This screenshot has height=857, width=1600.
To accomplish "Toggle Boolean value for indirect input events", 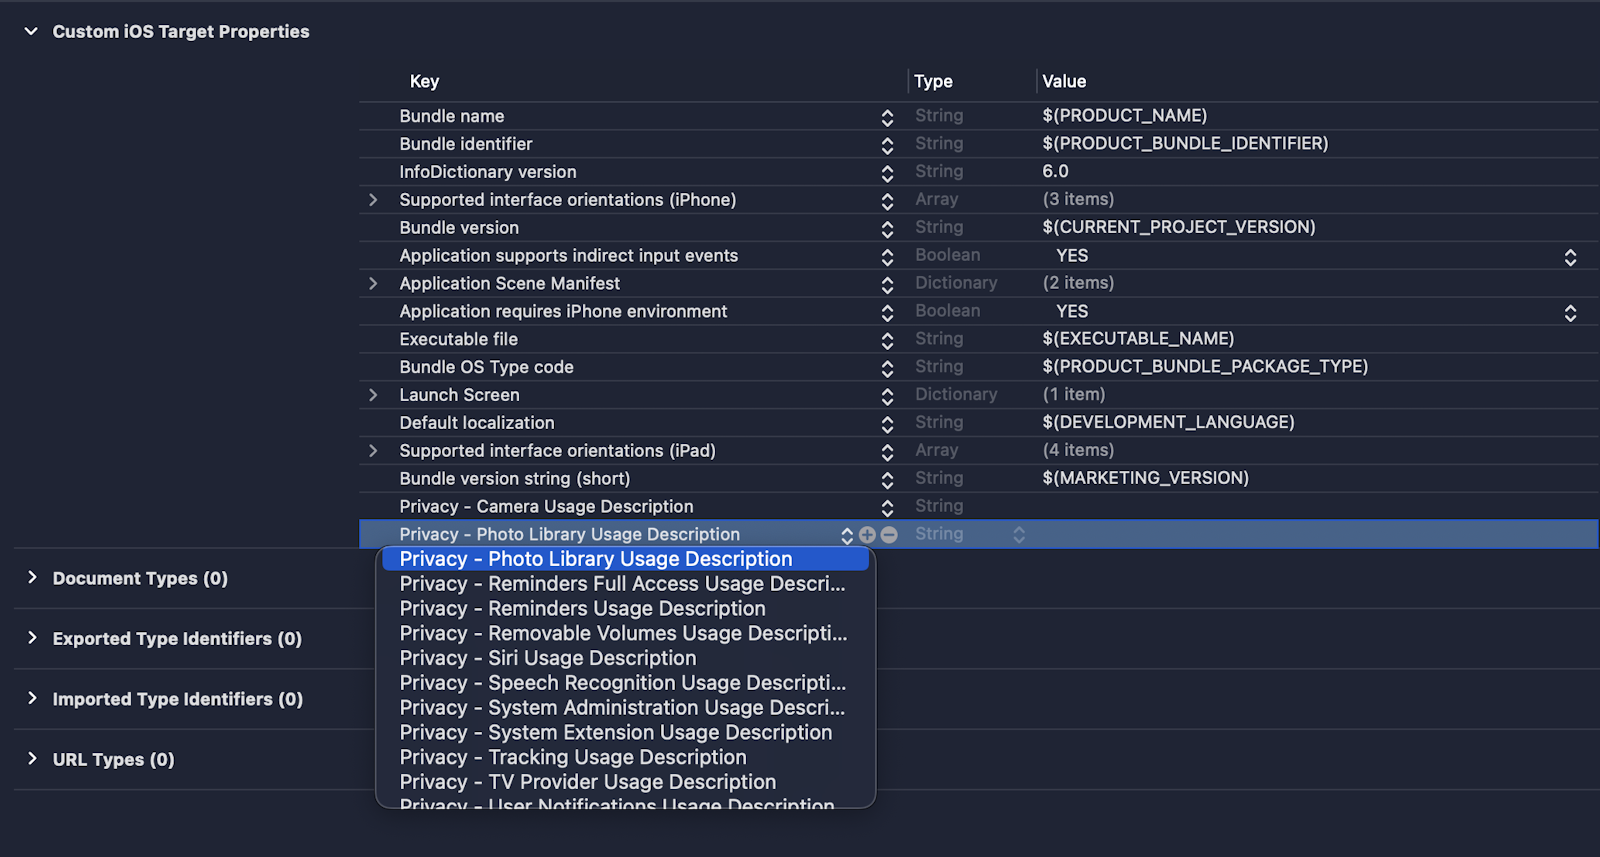I will point(1570,257).
